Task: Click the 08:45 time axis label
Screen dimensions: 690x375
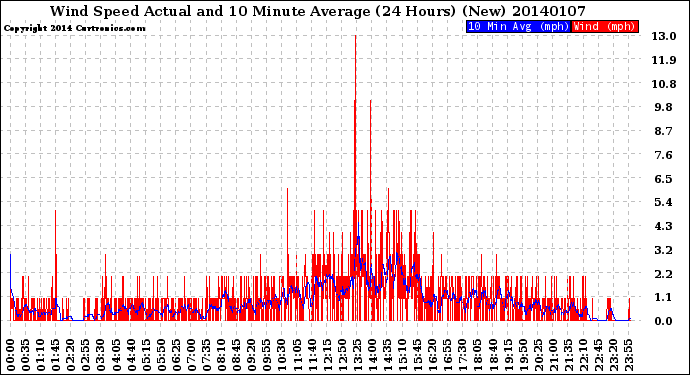Action: pyautogui.click(x=237, y=355)
